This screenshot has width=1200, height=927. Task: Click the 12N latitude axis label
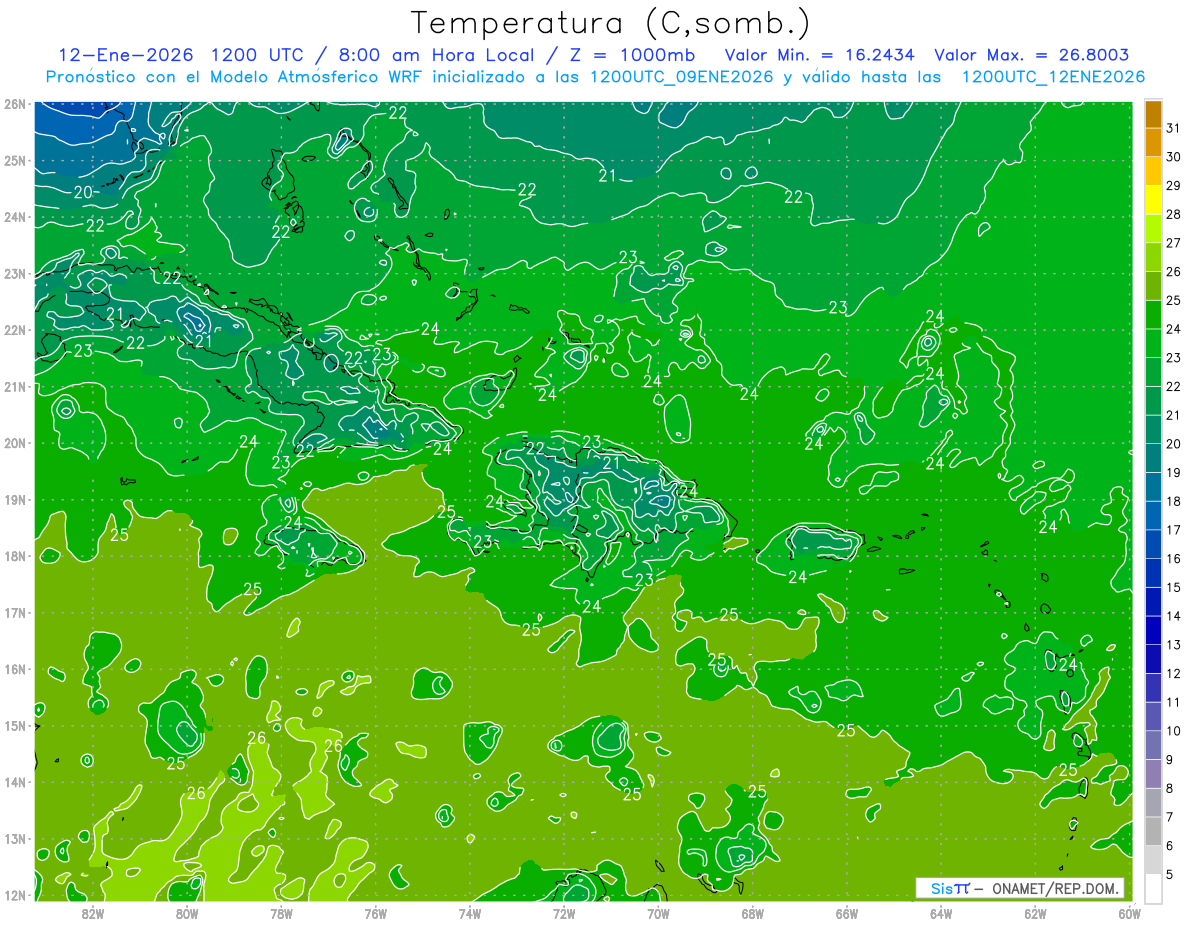tap(14, 895)
